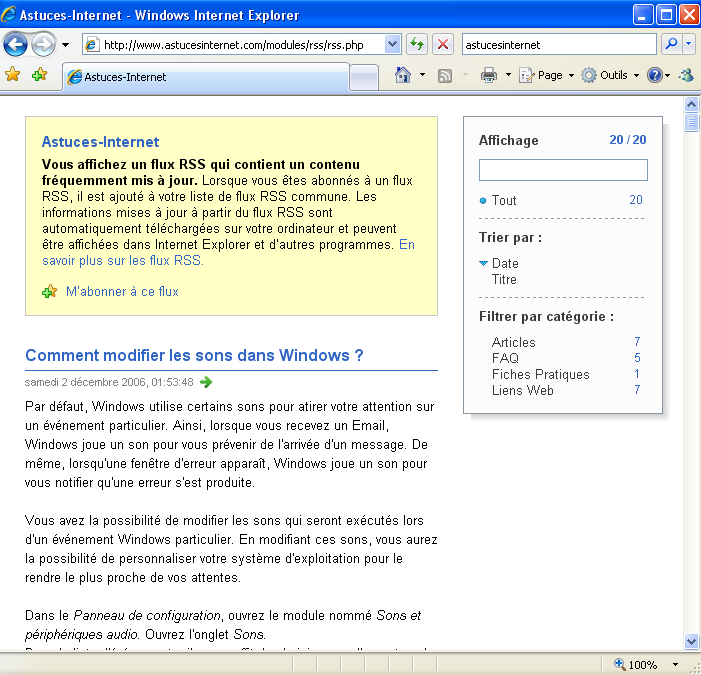Select Tout to show all items
The image size is (701, 675).
coord(504,200)
